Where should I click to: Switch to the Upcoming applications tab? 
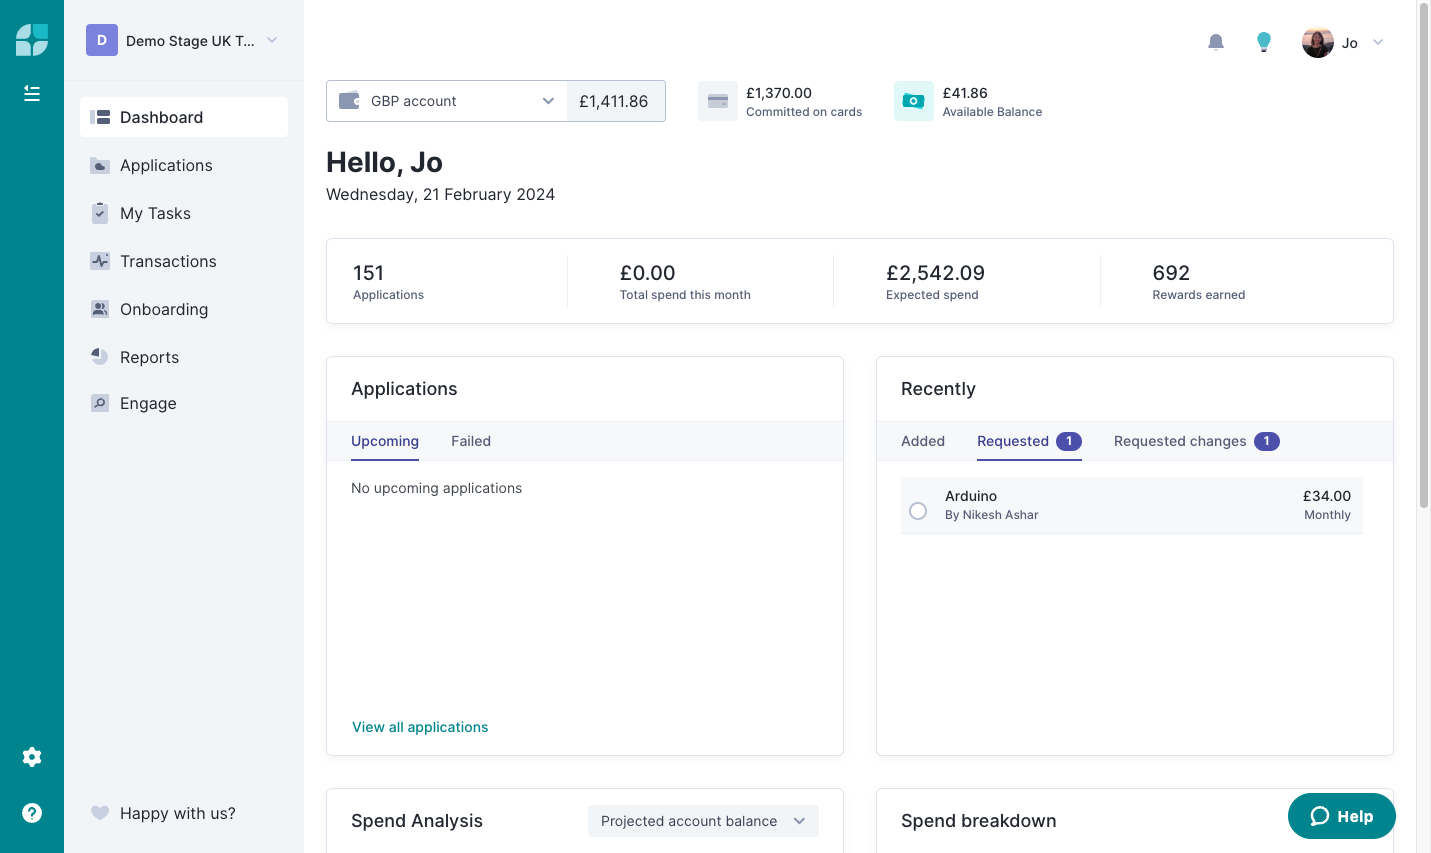tap(385, 441)
